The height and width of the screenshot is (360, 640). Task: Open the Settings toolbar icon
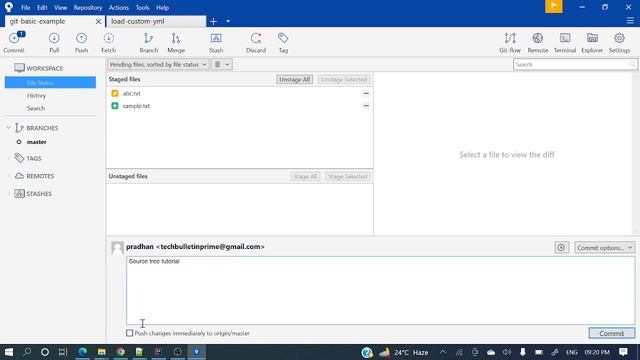pos(619,42)
